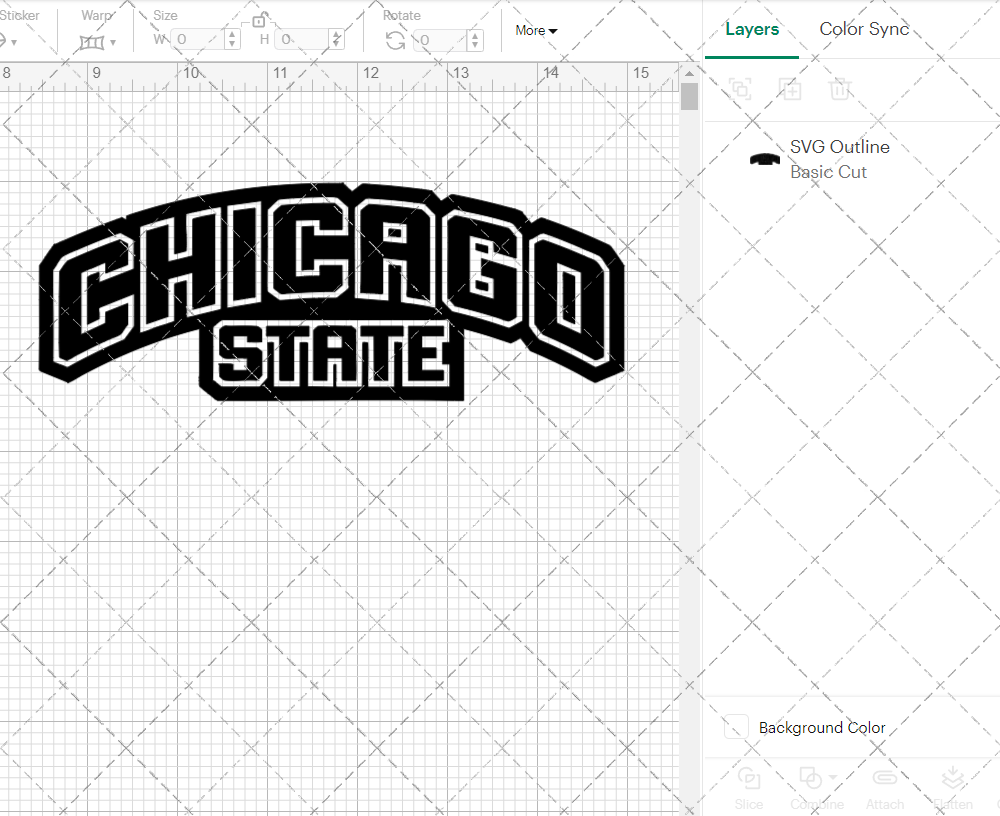Screen dimensions: 1000x816
Task: Click the Attach icon
Action: pos(885,779)
